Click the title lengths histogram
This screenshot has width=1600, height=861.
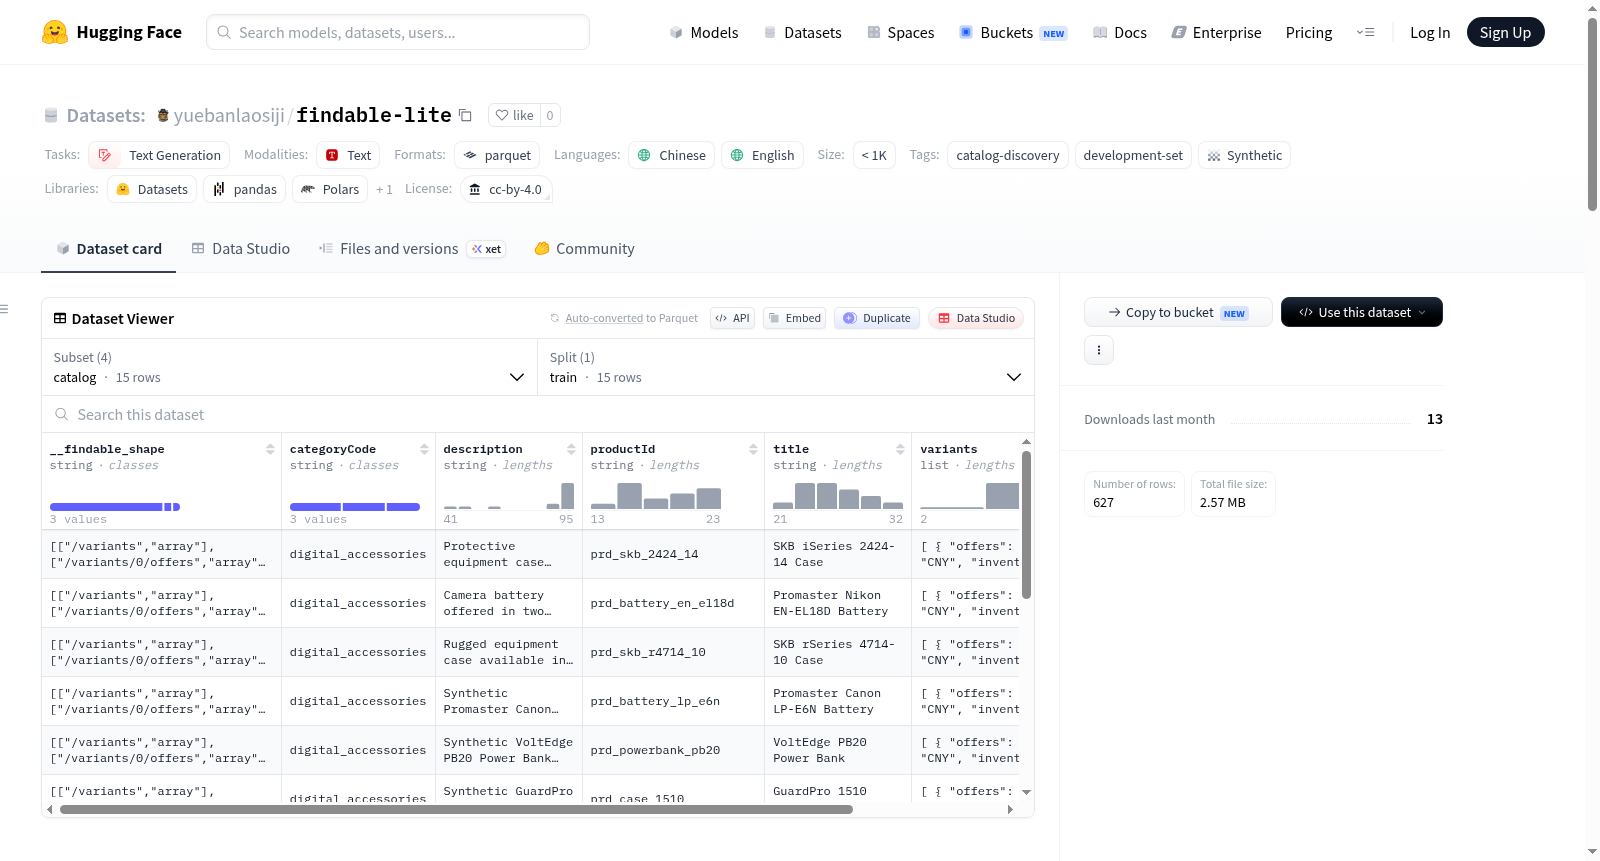click(838, 495)
